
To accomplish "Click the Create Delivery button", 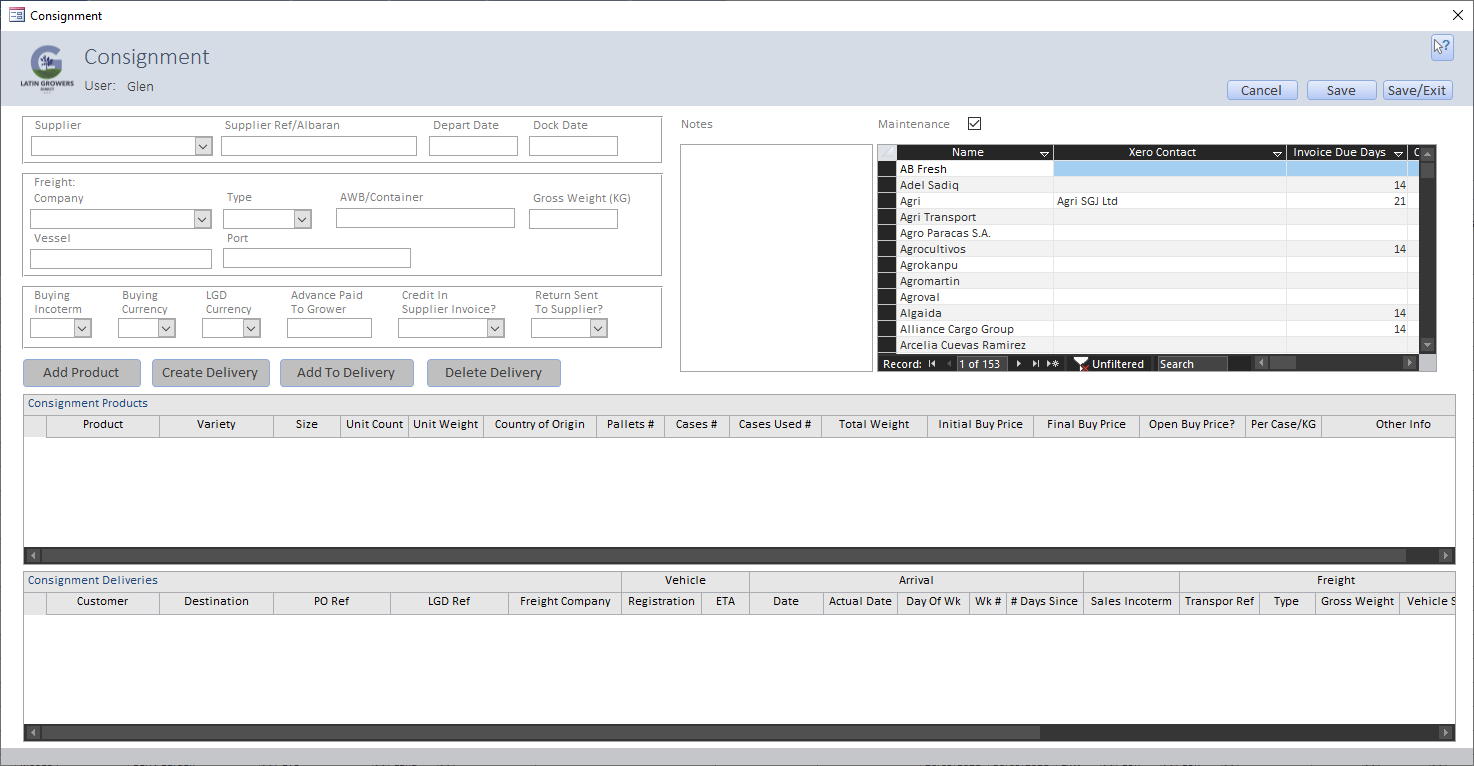I will (210, 373).
